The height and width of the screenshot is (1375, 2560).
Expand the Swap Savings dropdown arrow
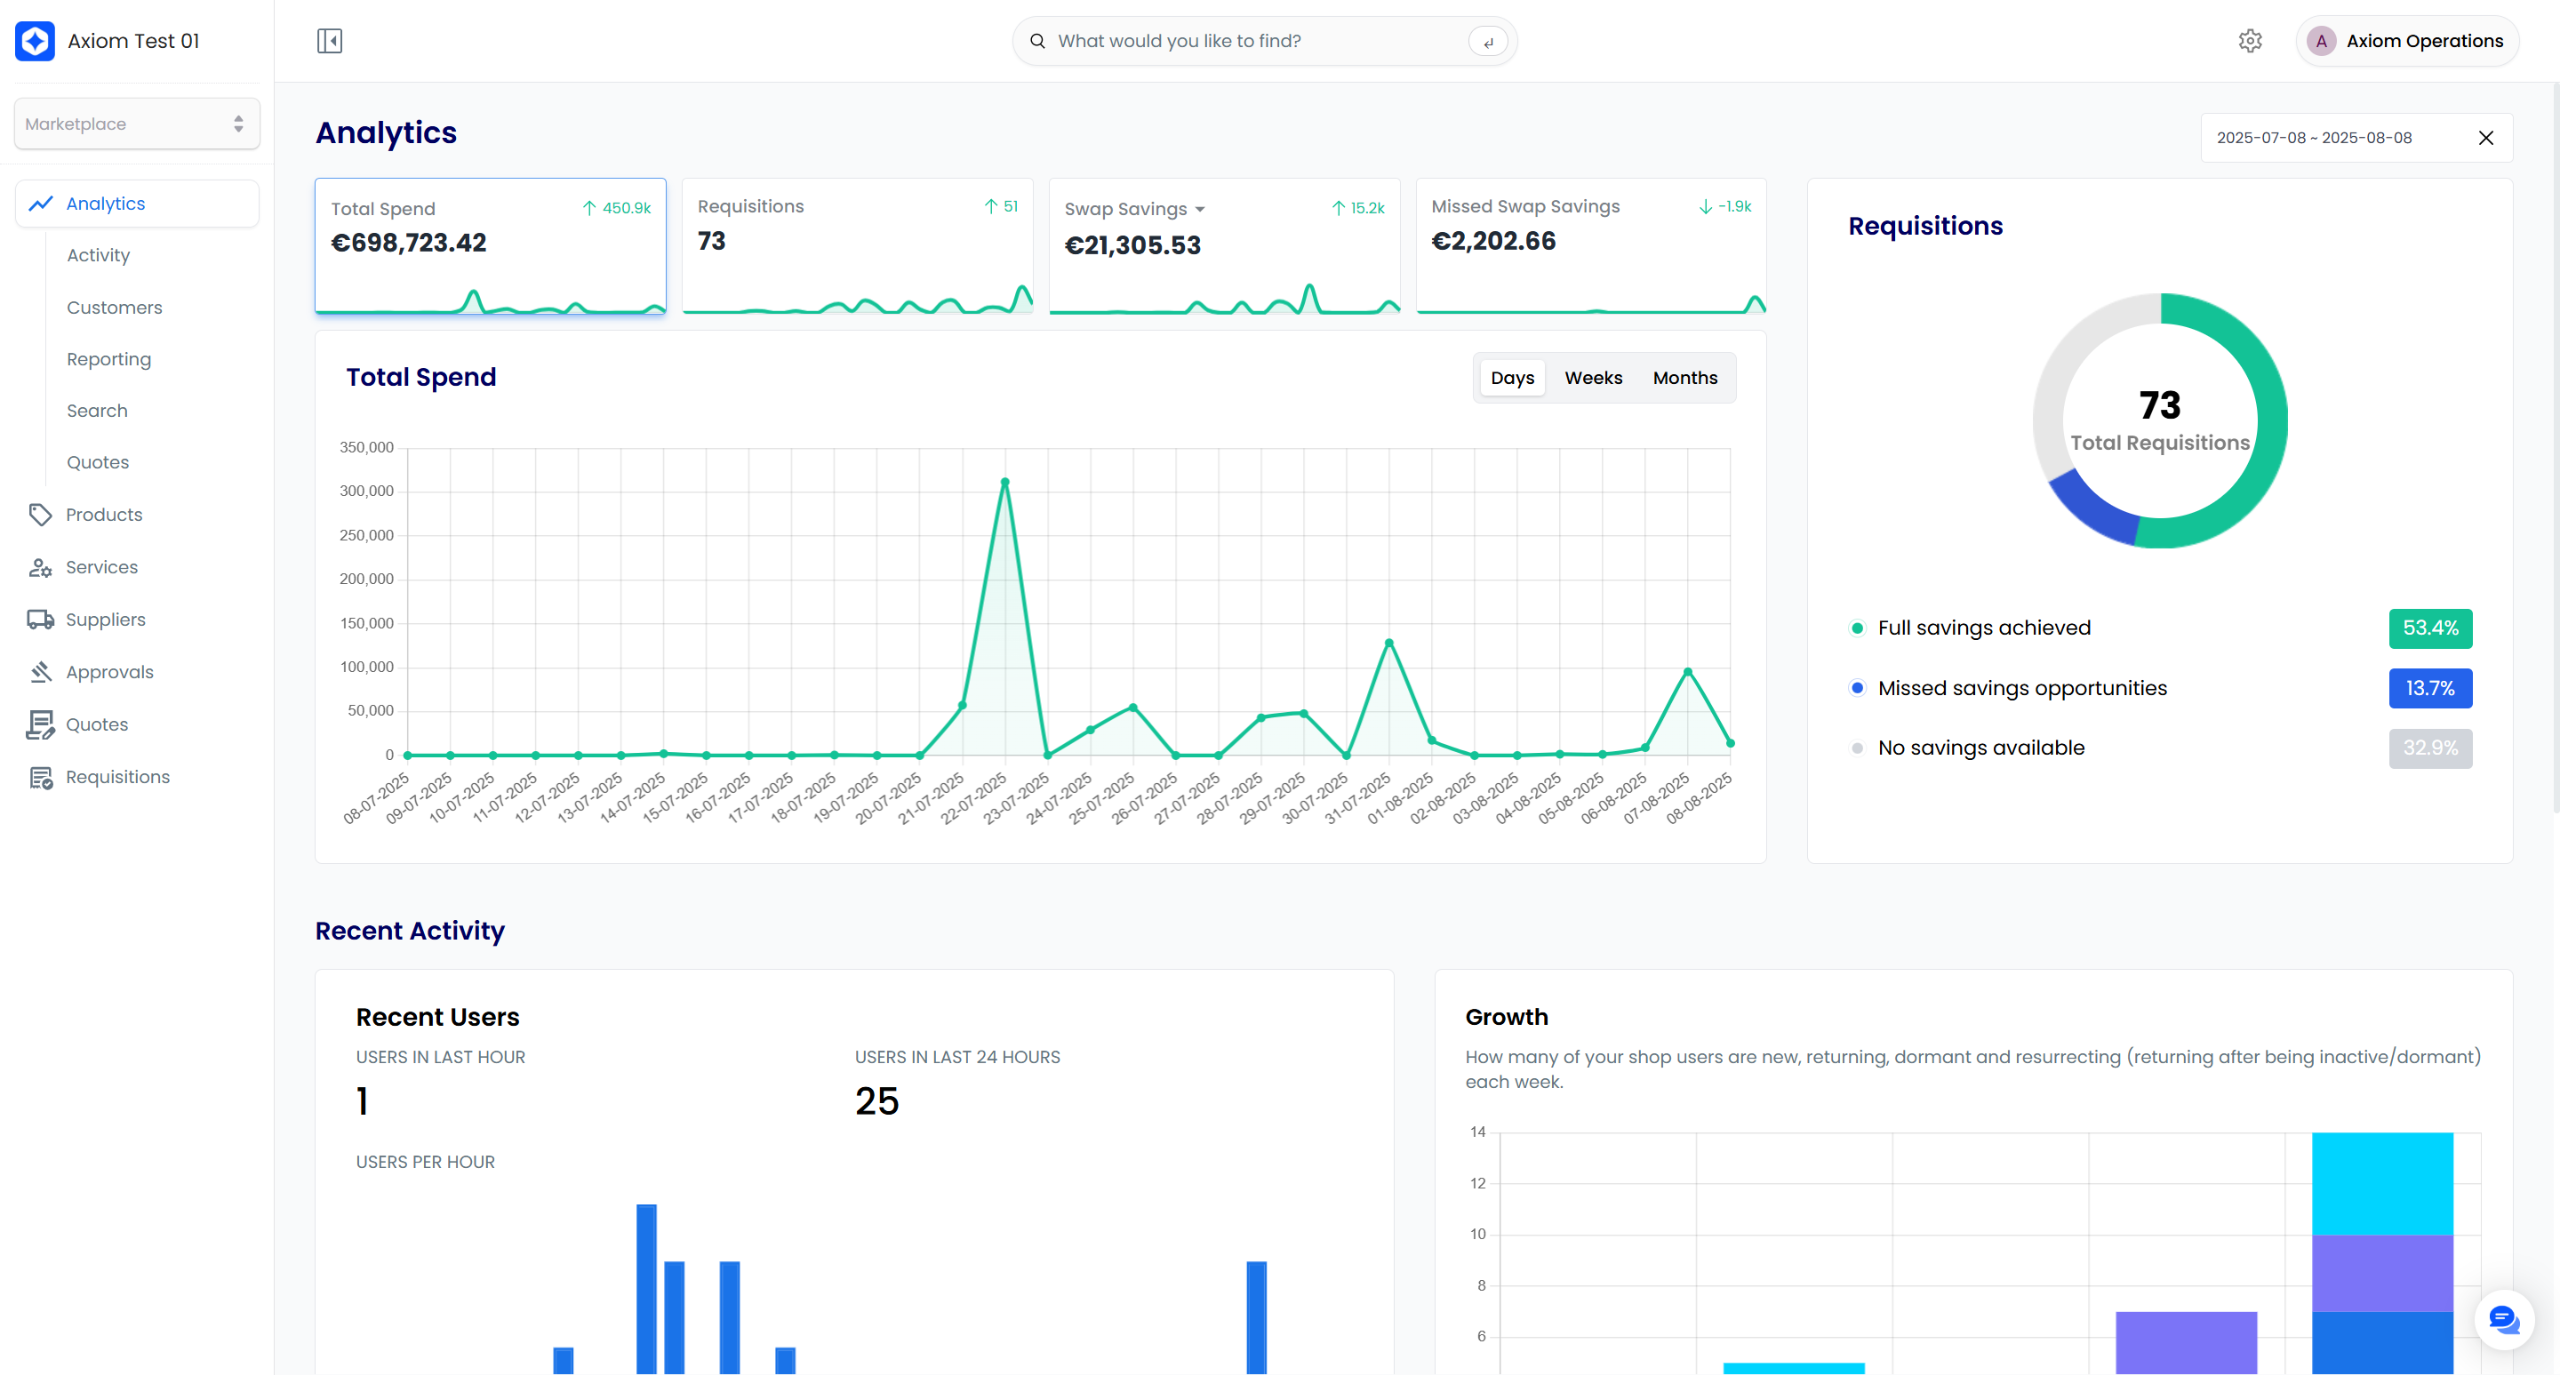1200,210
